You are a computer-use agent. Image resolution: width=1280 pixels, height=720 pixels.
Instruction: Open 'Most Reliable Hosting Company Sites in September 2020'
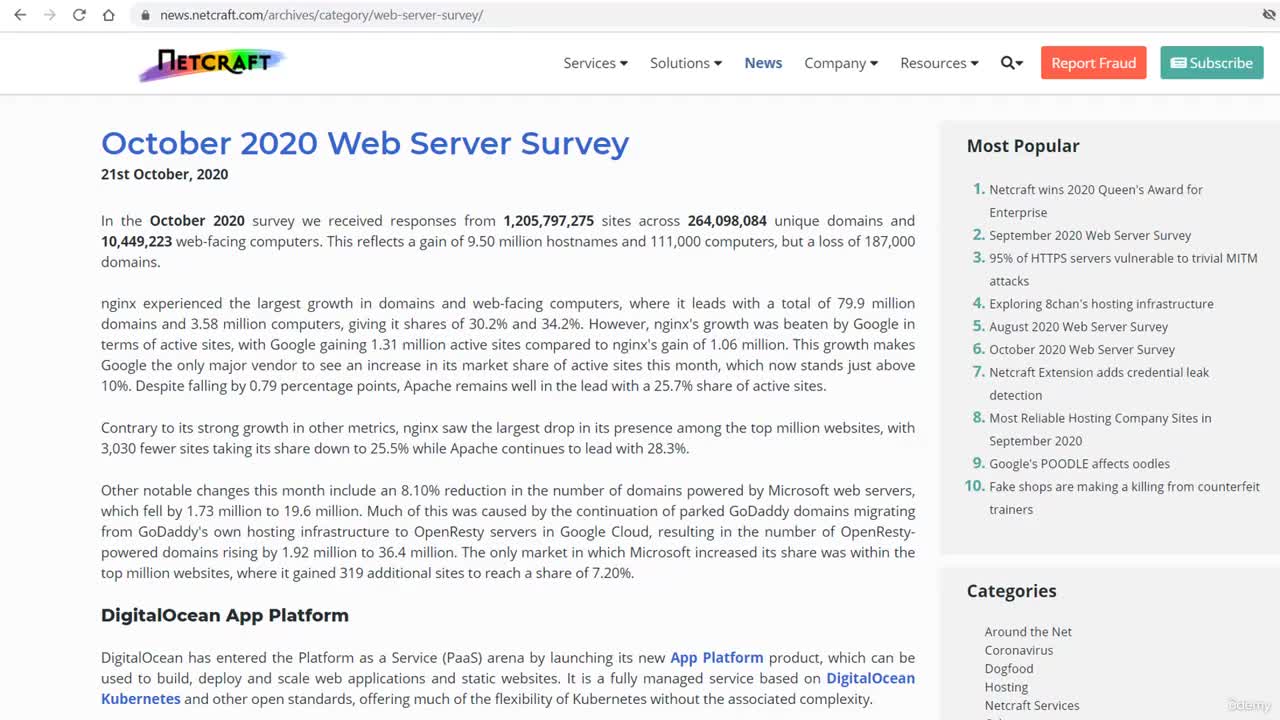coord(1100,429)
